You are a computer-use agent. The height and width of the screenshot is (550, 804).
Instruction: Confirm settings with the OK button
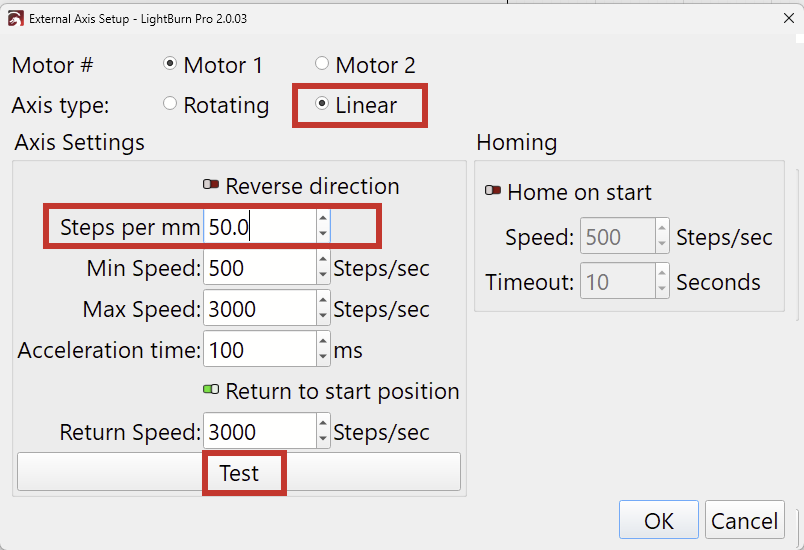[x=658, y=521]
